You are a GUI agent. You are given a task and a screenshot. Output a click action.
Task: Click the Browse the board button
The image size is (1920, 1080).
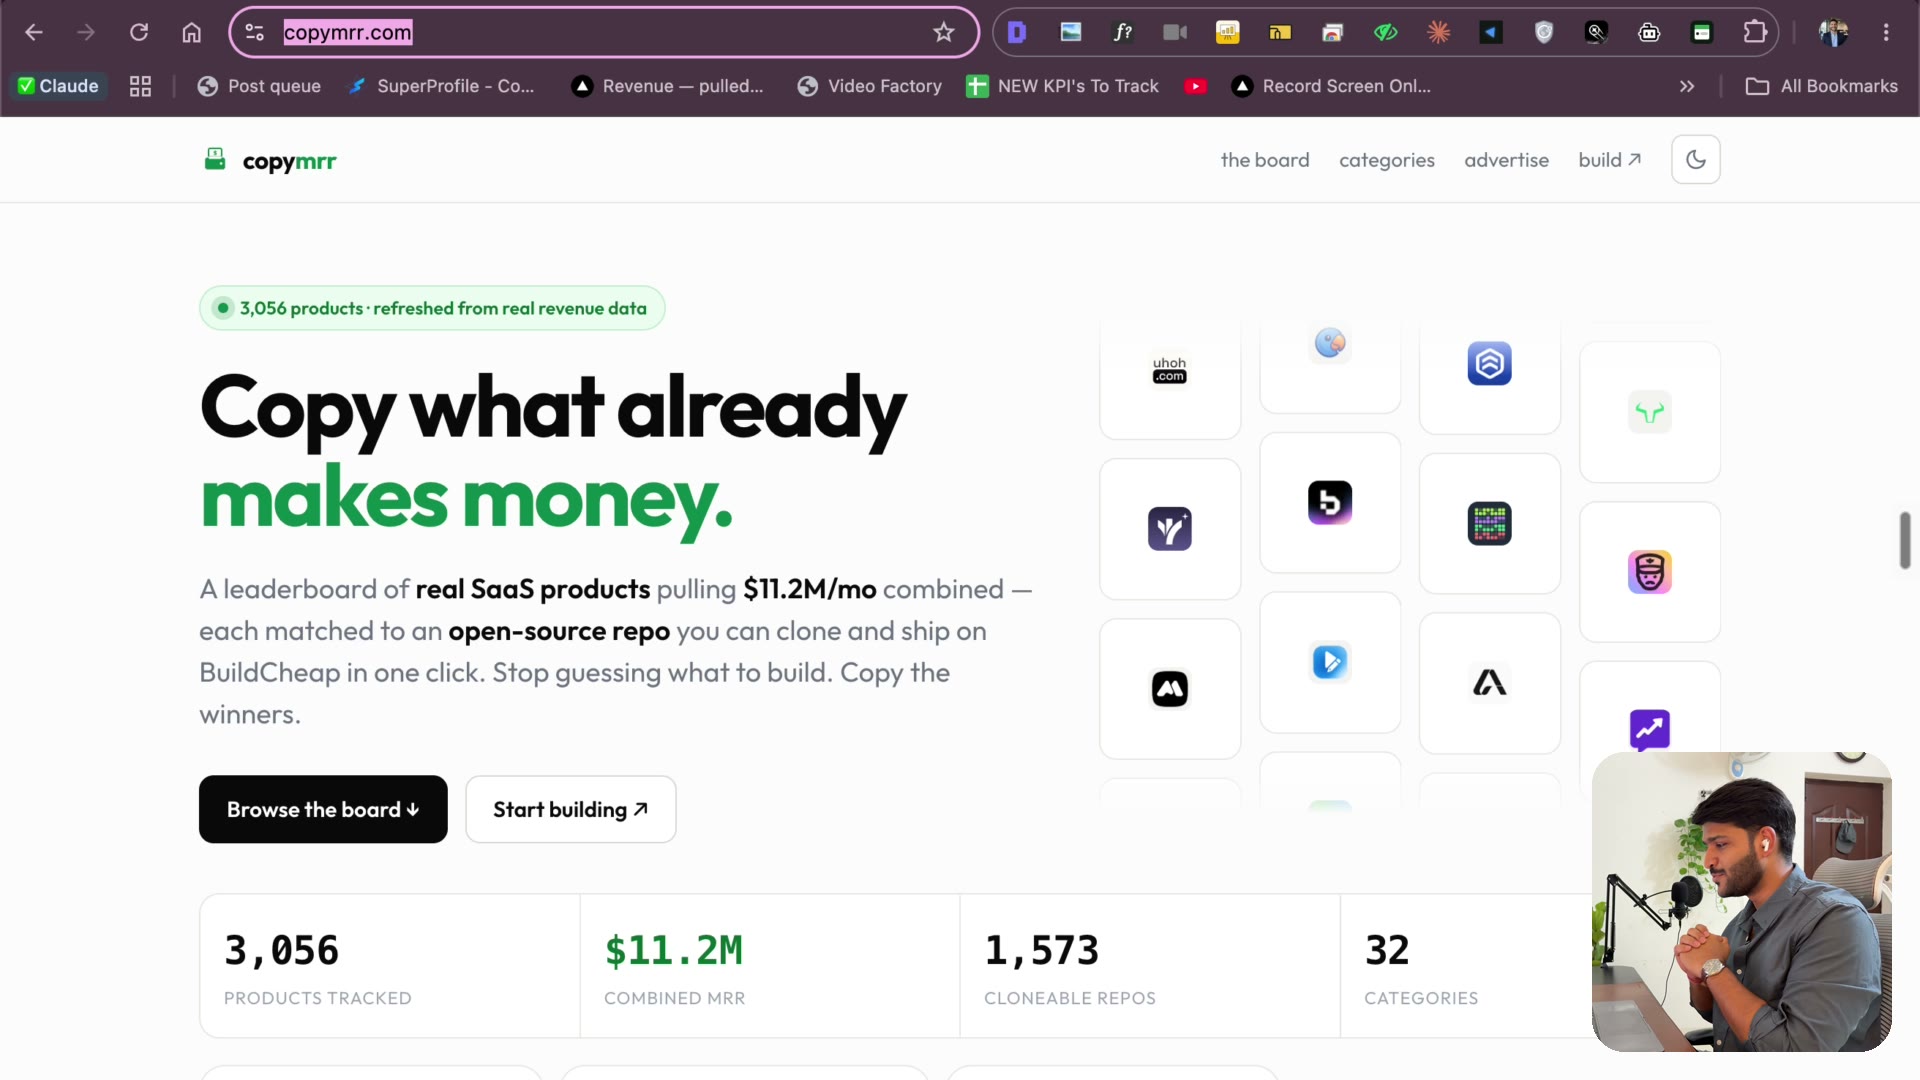[x=323, y=809]
